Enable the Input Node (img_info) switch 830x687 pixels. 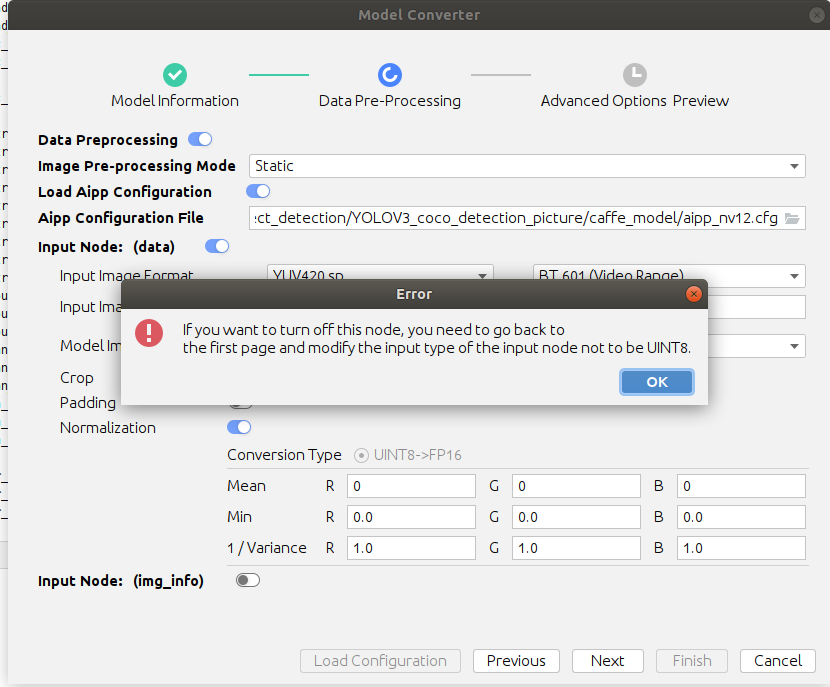248,580
